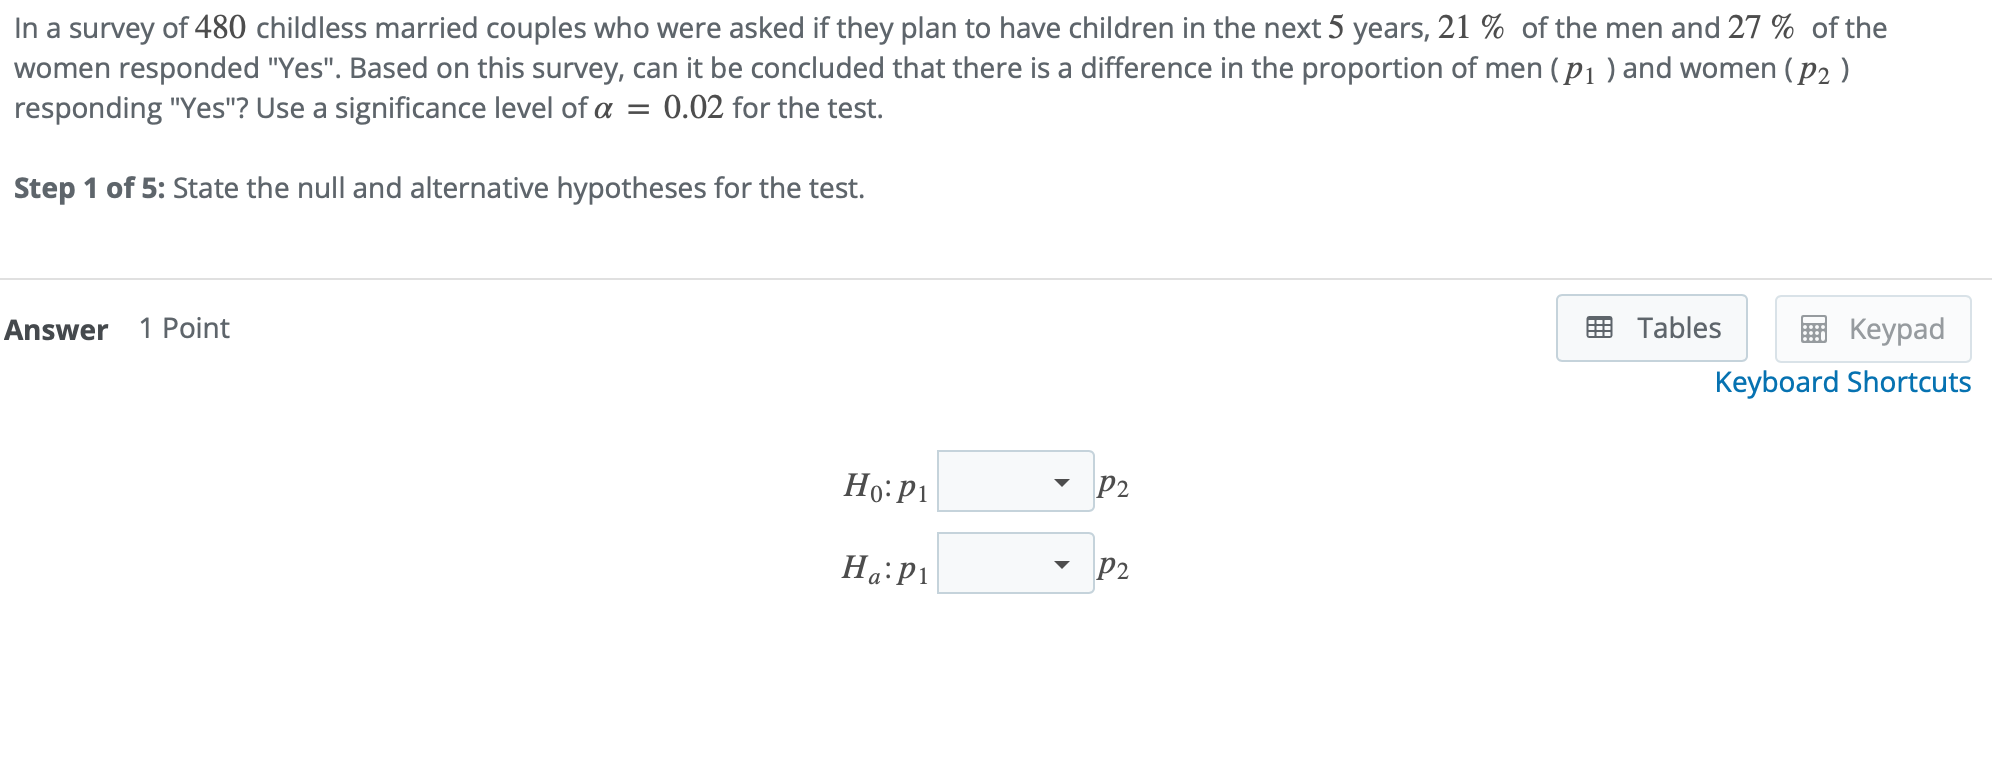
Task: Click the arrow in the H0 dropdown
Action: point(1062,483)
